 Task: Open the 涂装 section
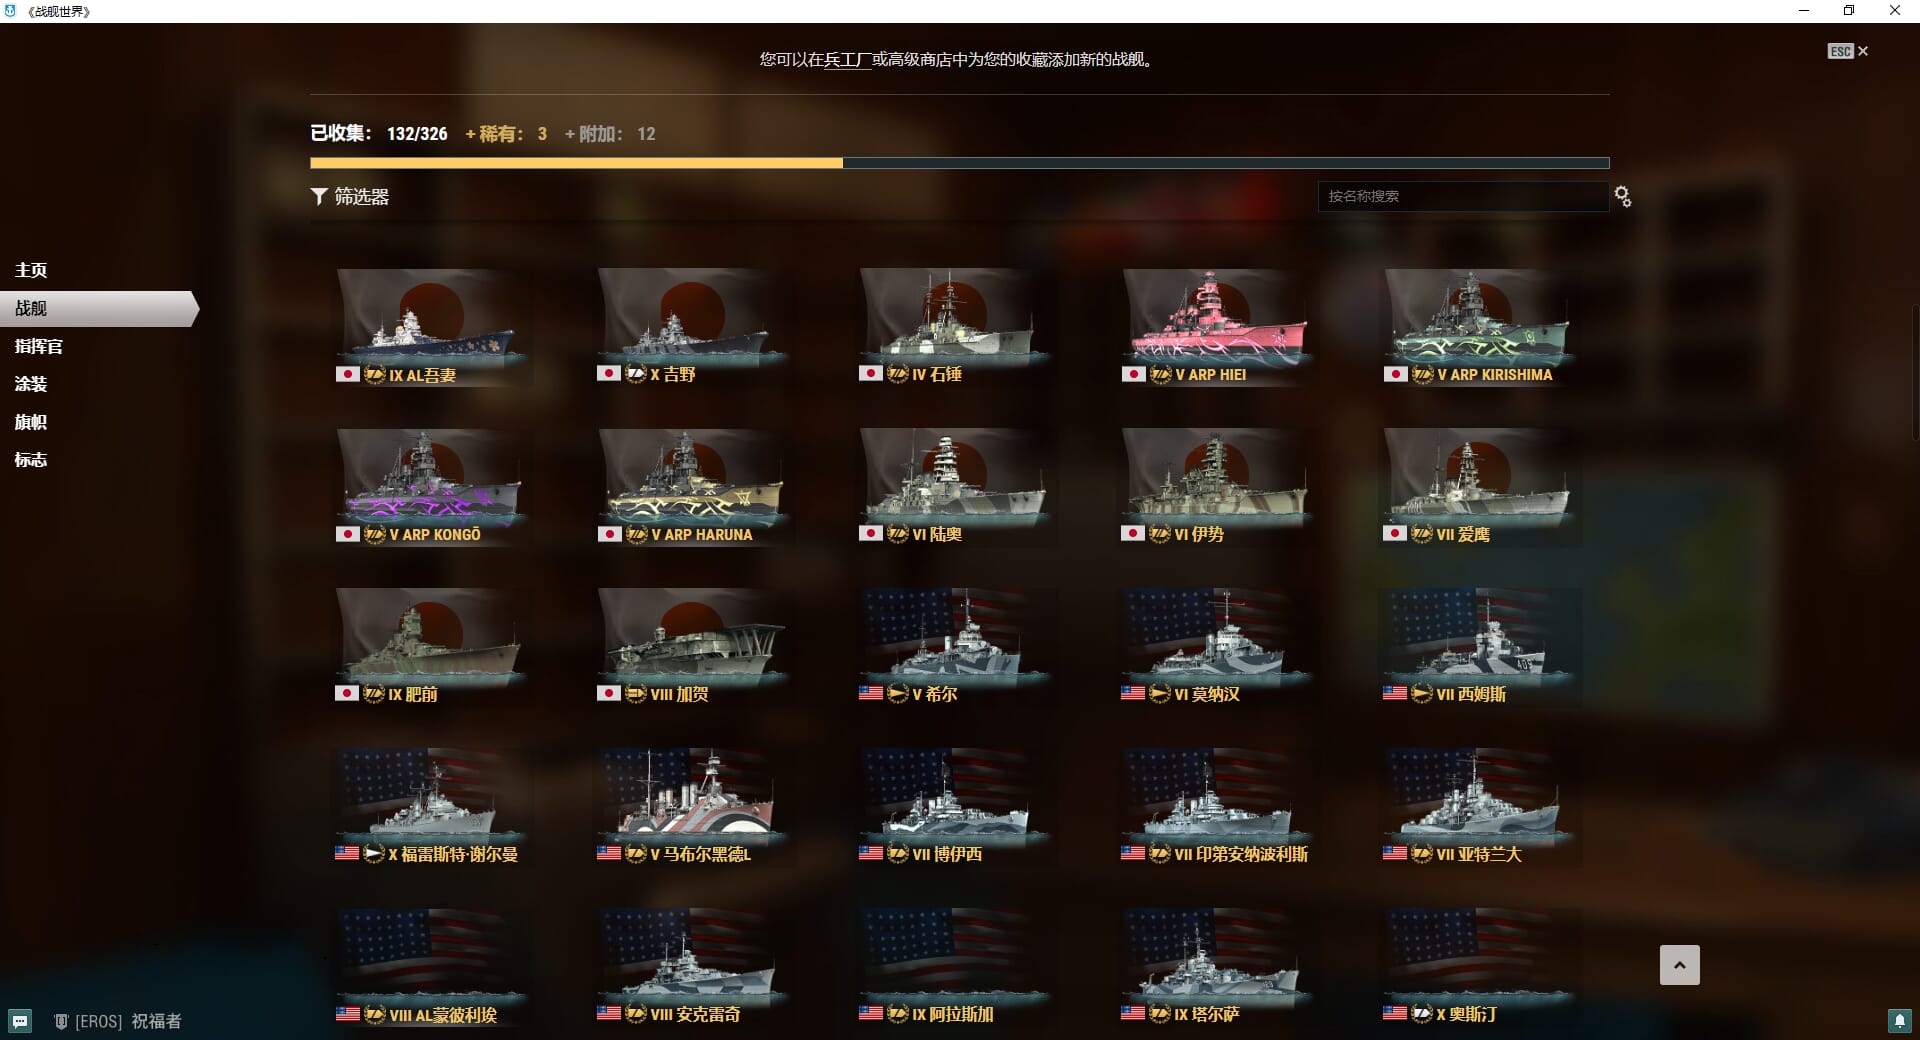[31, 384]
